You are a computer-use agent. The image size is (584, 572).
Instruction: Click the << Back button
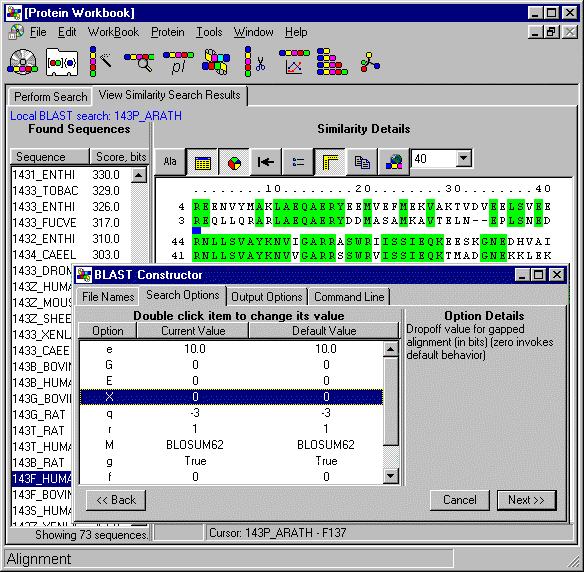(116, 500)
